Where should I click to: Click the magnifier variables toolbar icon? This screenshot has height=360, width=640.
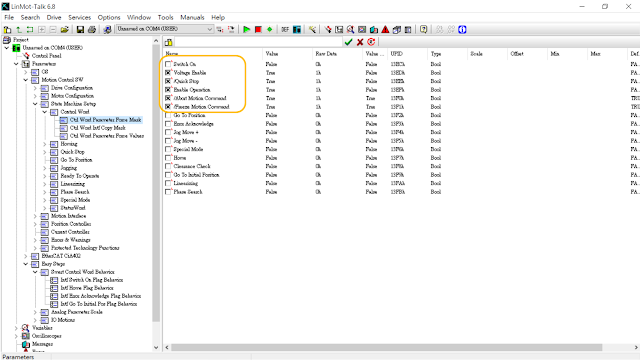(x=350, y=29)
